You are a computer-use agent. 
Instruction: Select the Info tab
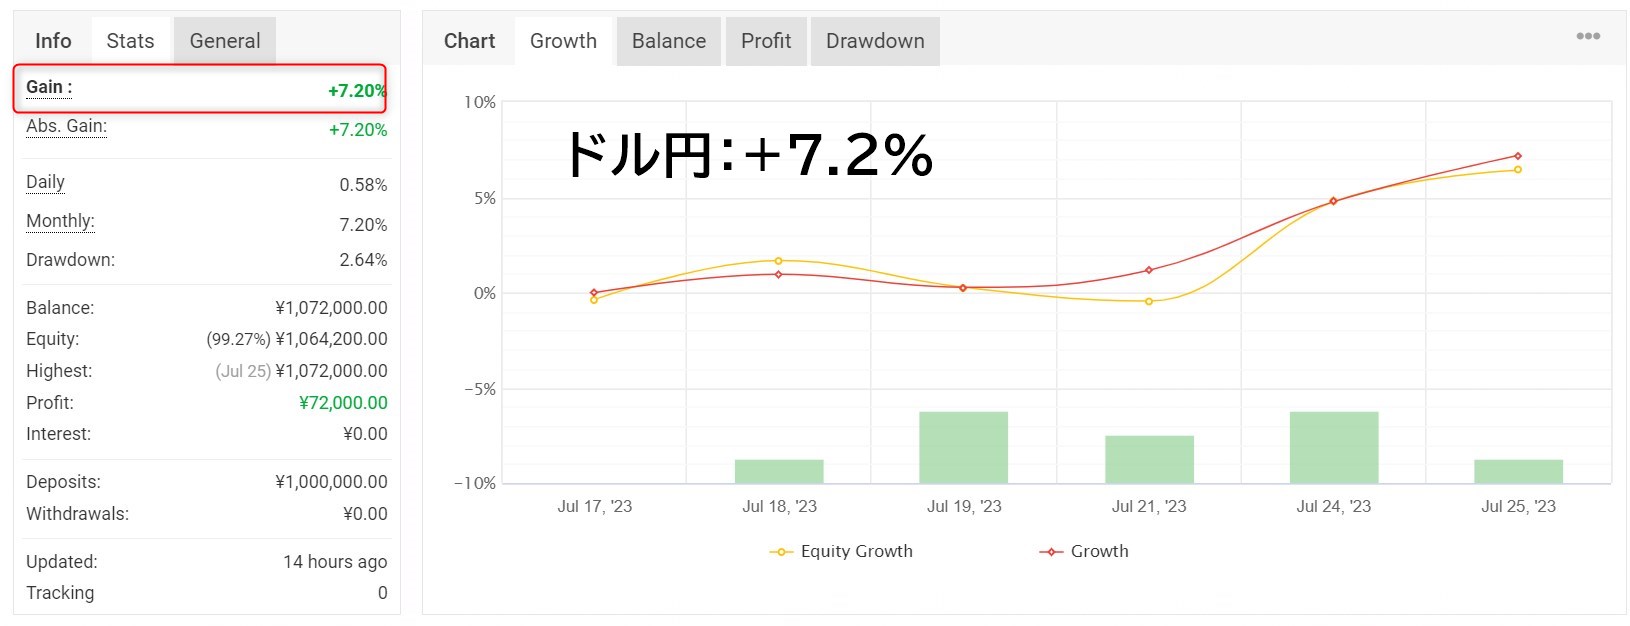coord(53,41)
